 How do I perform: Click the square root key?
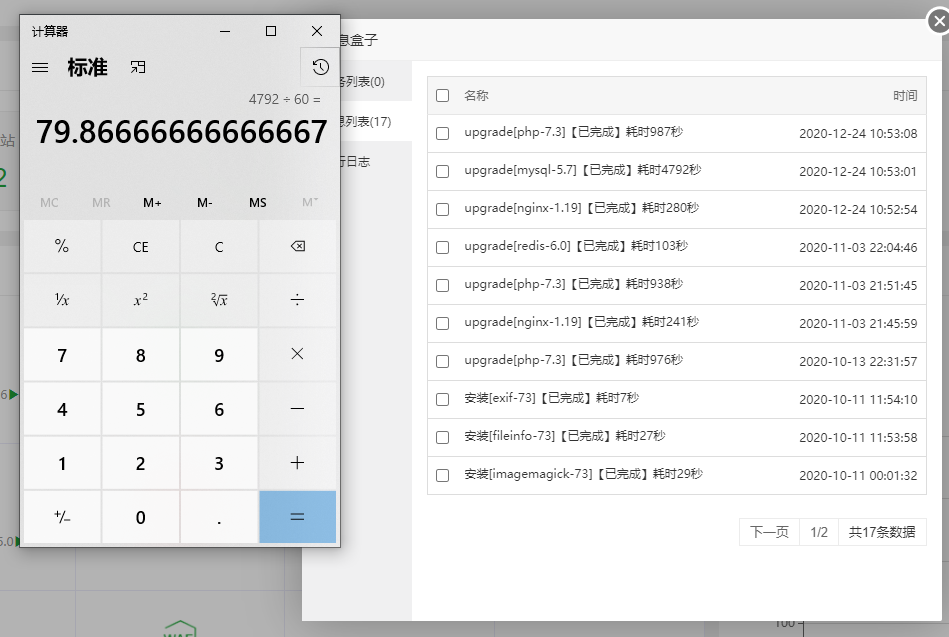[x=219, y=300]
